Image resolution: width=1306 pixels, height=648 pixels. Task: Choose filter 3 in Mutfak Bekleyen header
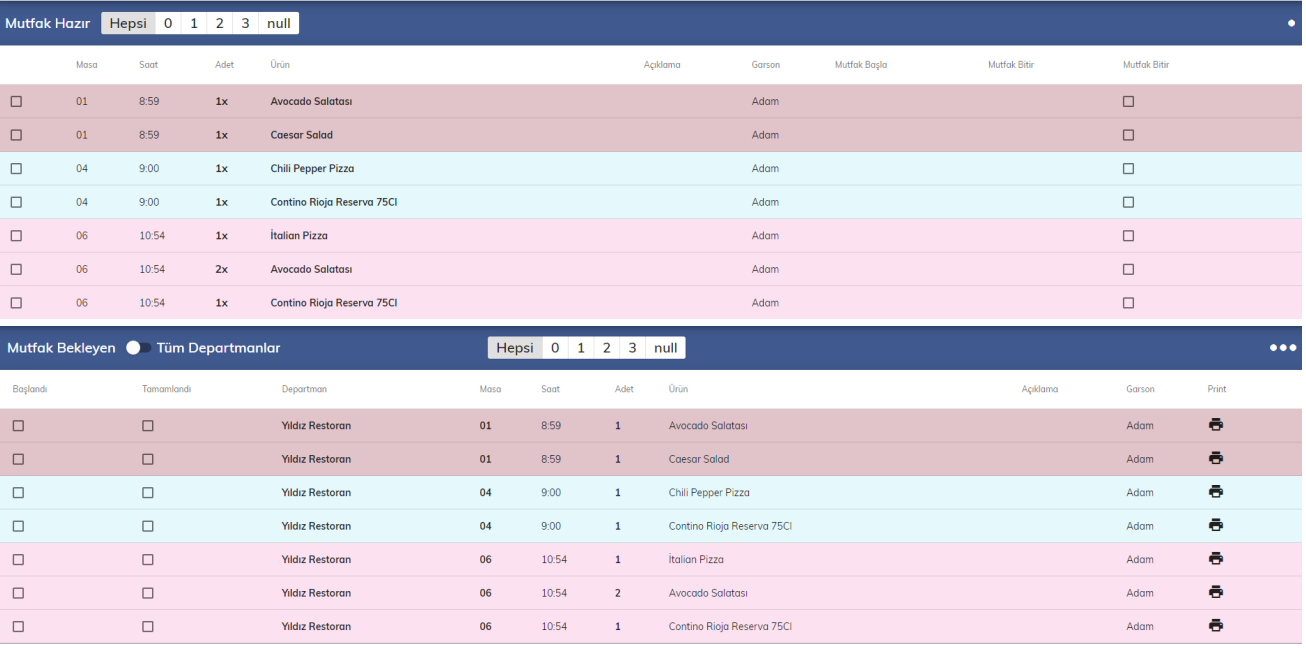click(631, 348)
